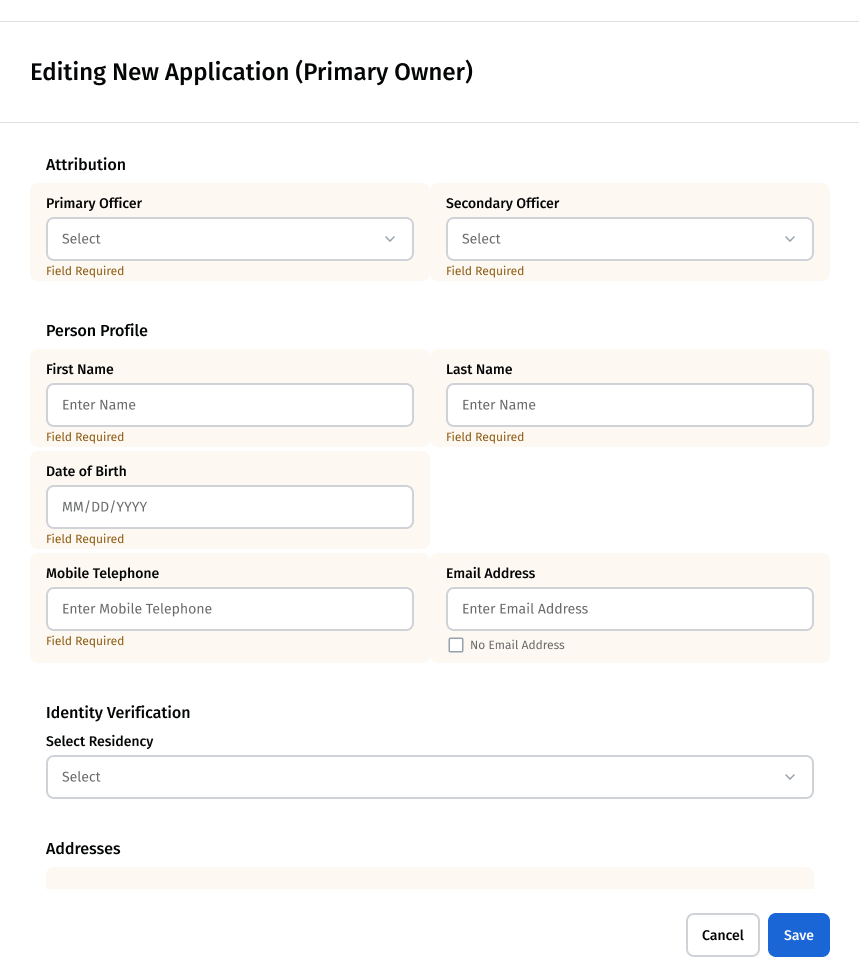Screen dimensions: 859x976
Task: Click into the Last Name text box
Action: coord(629,405)
